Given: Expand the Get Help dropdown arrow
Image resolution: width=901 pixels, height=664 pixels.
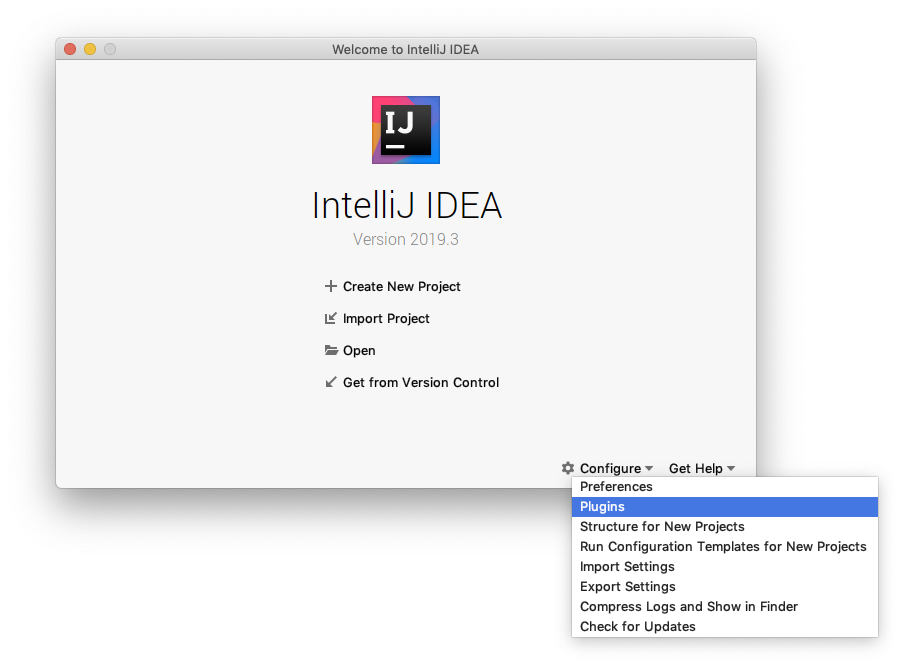Looking at the screenshot, I should click(731, 469).
